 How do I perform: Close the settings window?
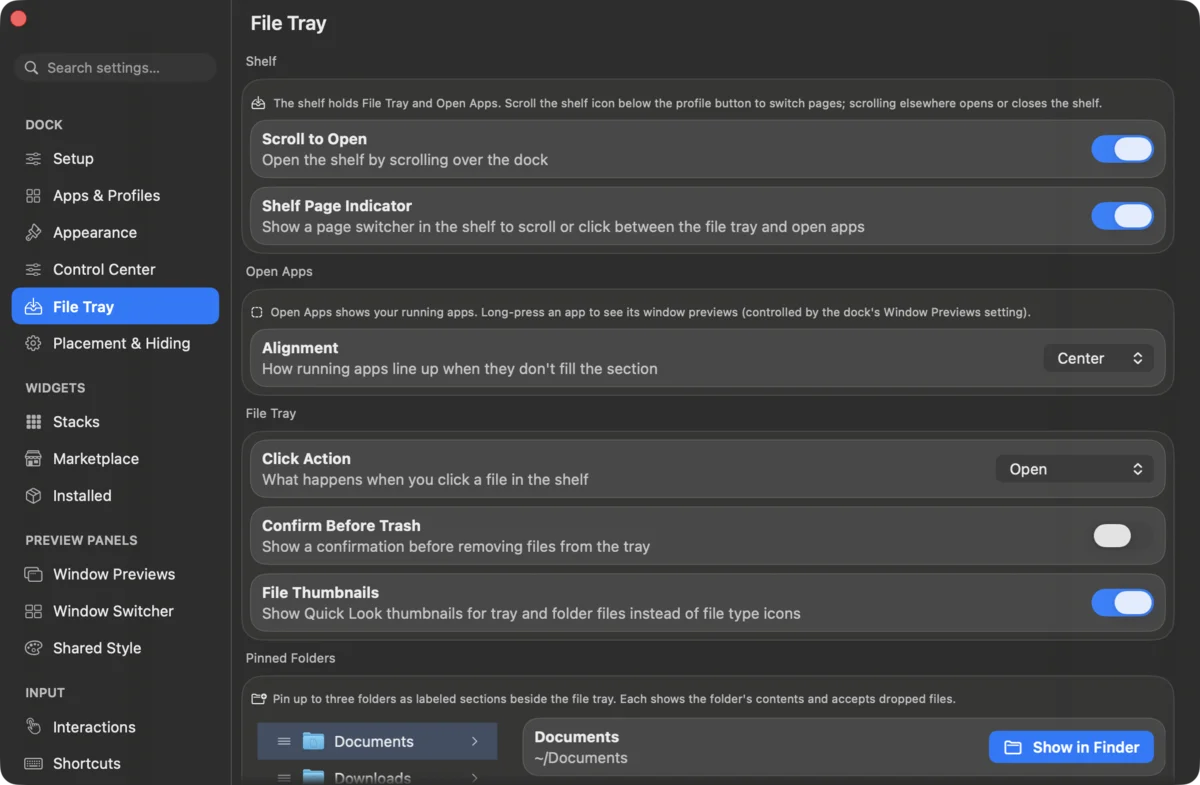tap(18, 19)
